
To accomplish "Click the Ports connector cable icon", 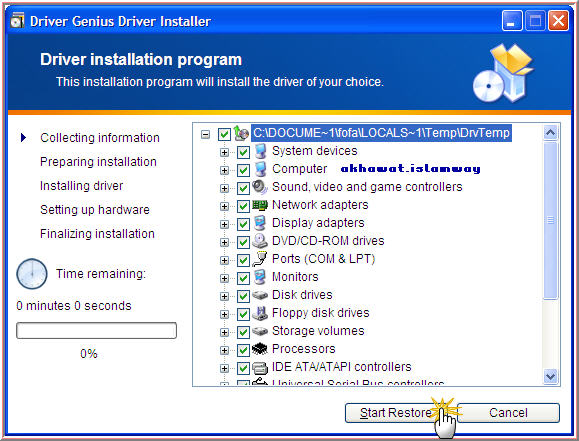I will click(x=260, y=259).
